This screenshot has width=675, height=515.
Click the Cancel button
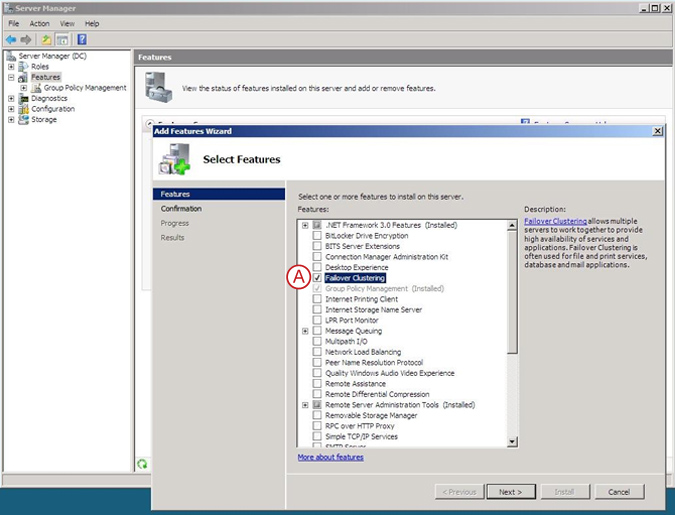click(x=619, y=492)
